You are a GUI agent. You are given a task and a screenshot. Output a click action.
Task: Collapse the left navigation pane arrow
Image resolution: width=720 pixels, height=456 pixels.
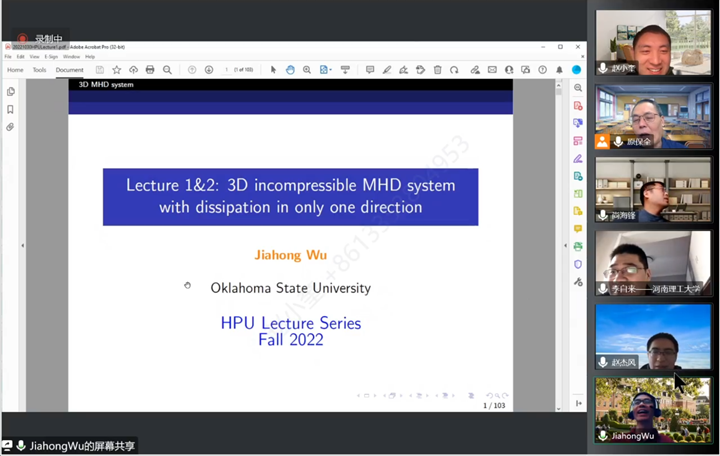pos(22,246)
